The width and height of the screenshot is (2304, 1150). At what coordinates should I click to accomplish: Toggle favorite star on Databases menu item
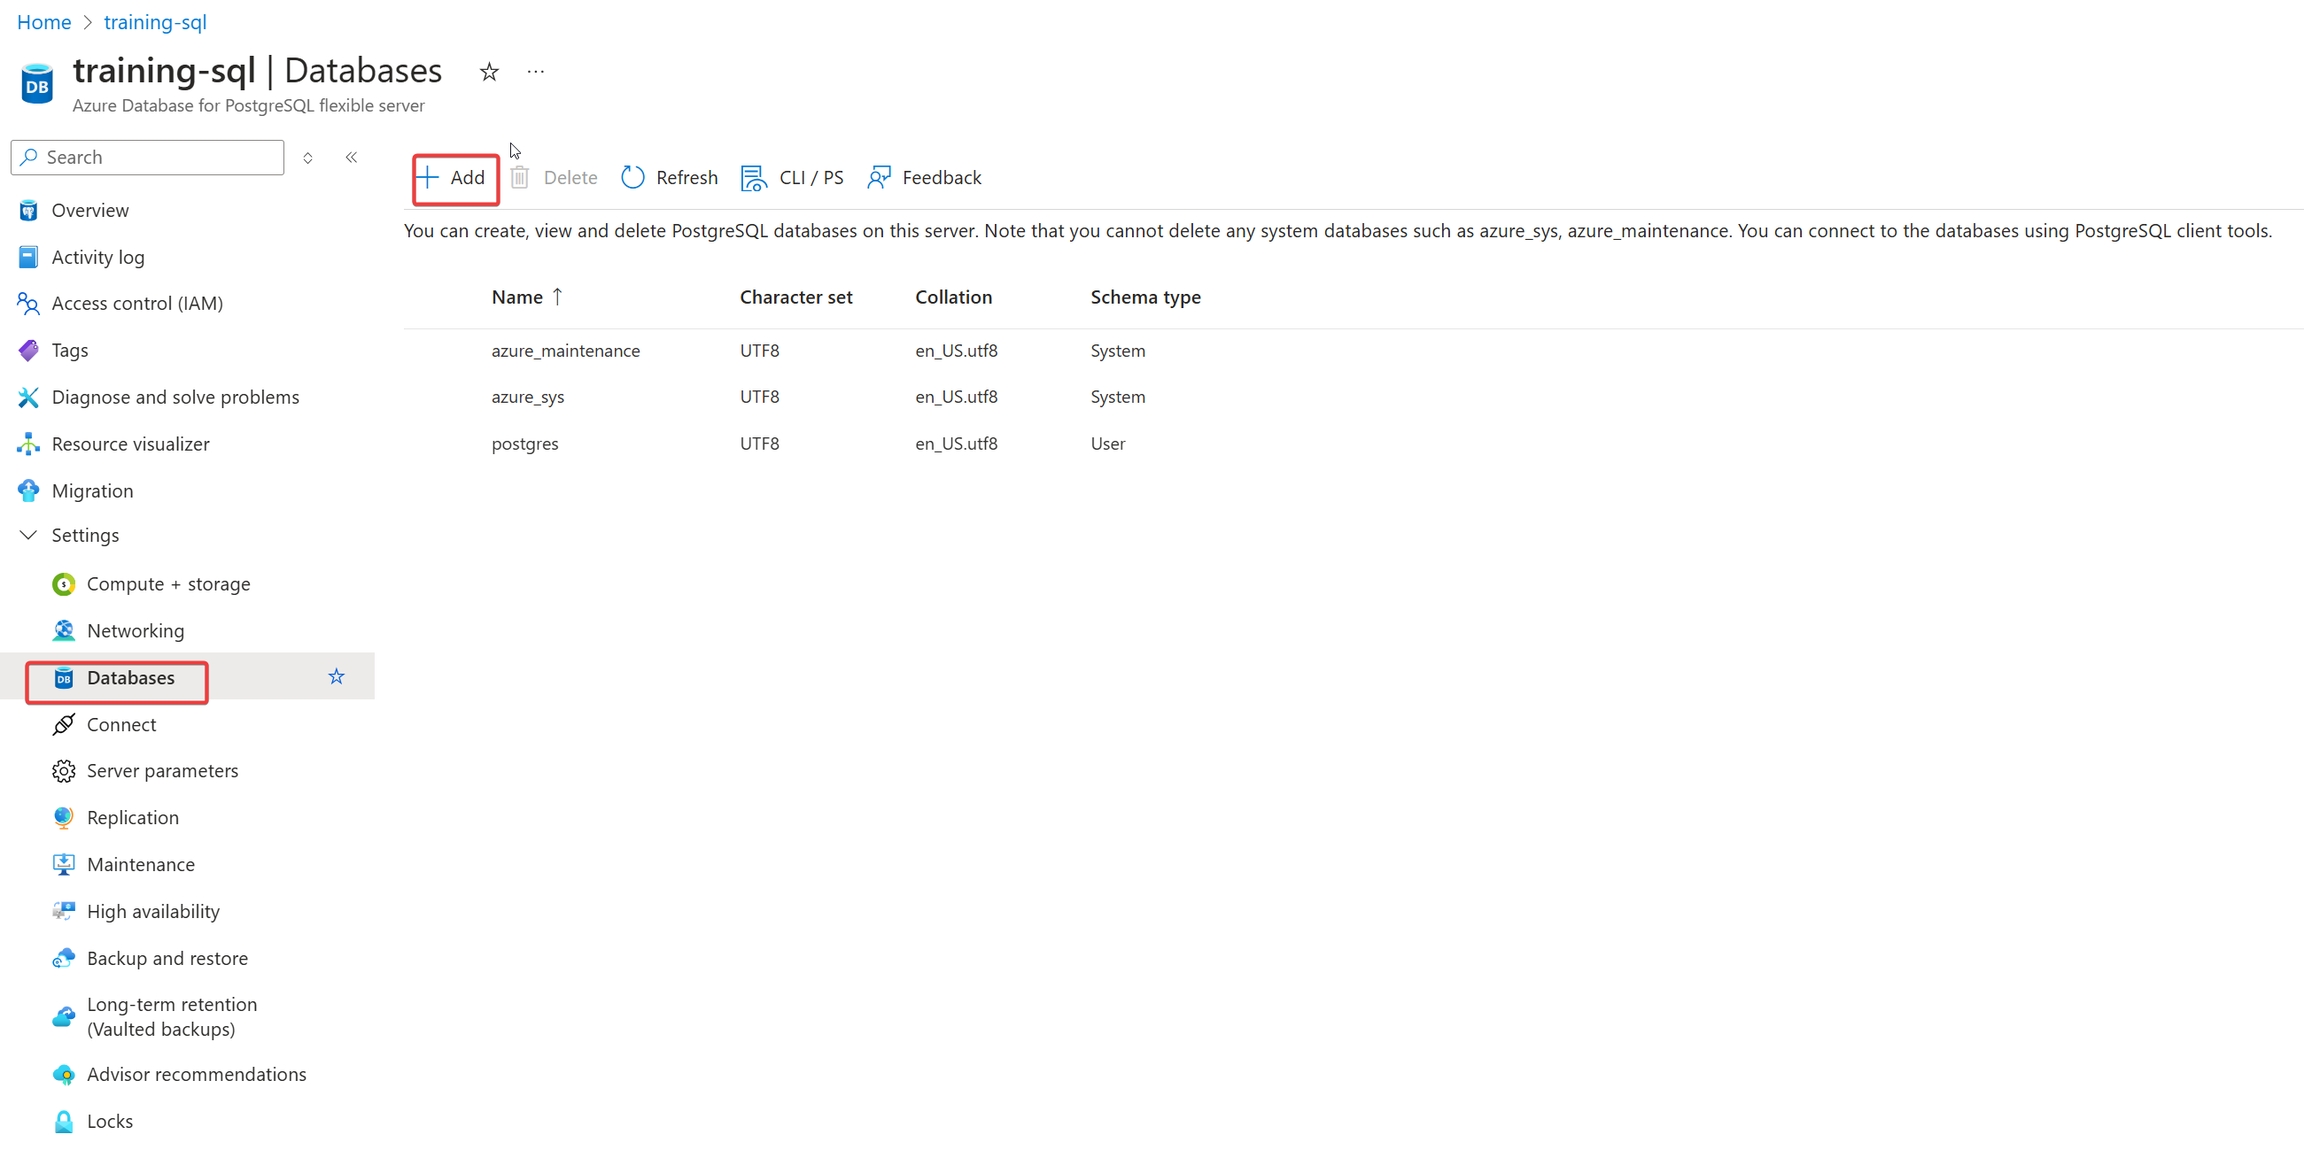click(336, 678)
